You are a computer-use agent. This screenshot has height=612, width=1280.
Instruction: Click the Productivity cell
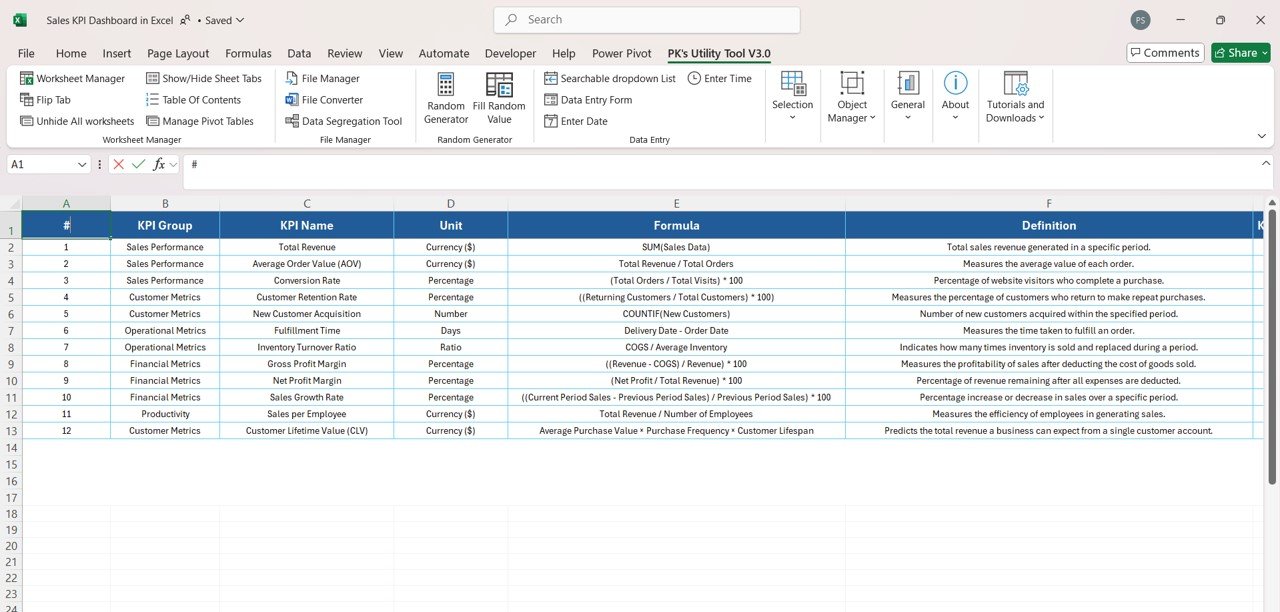point(165,414)
